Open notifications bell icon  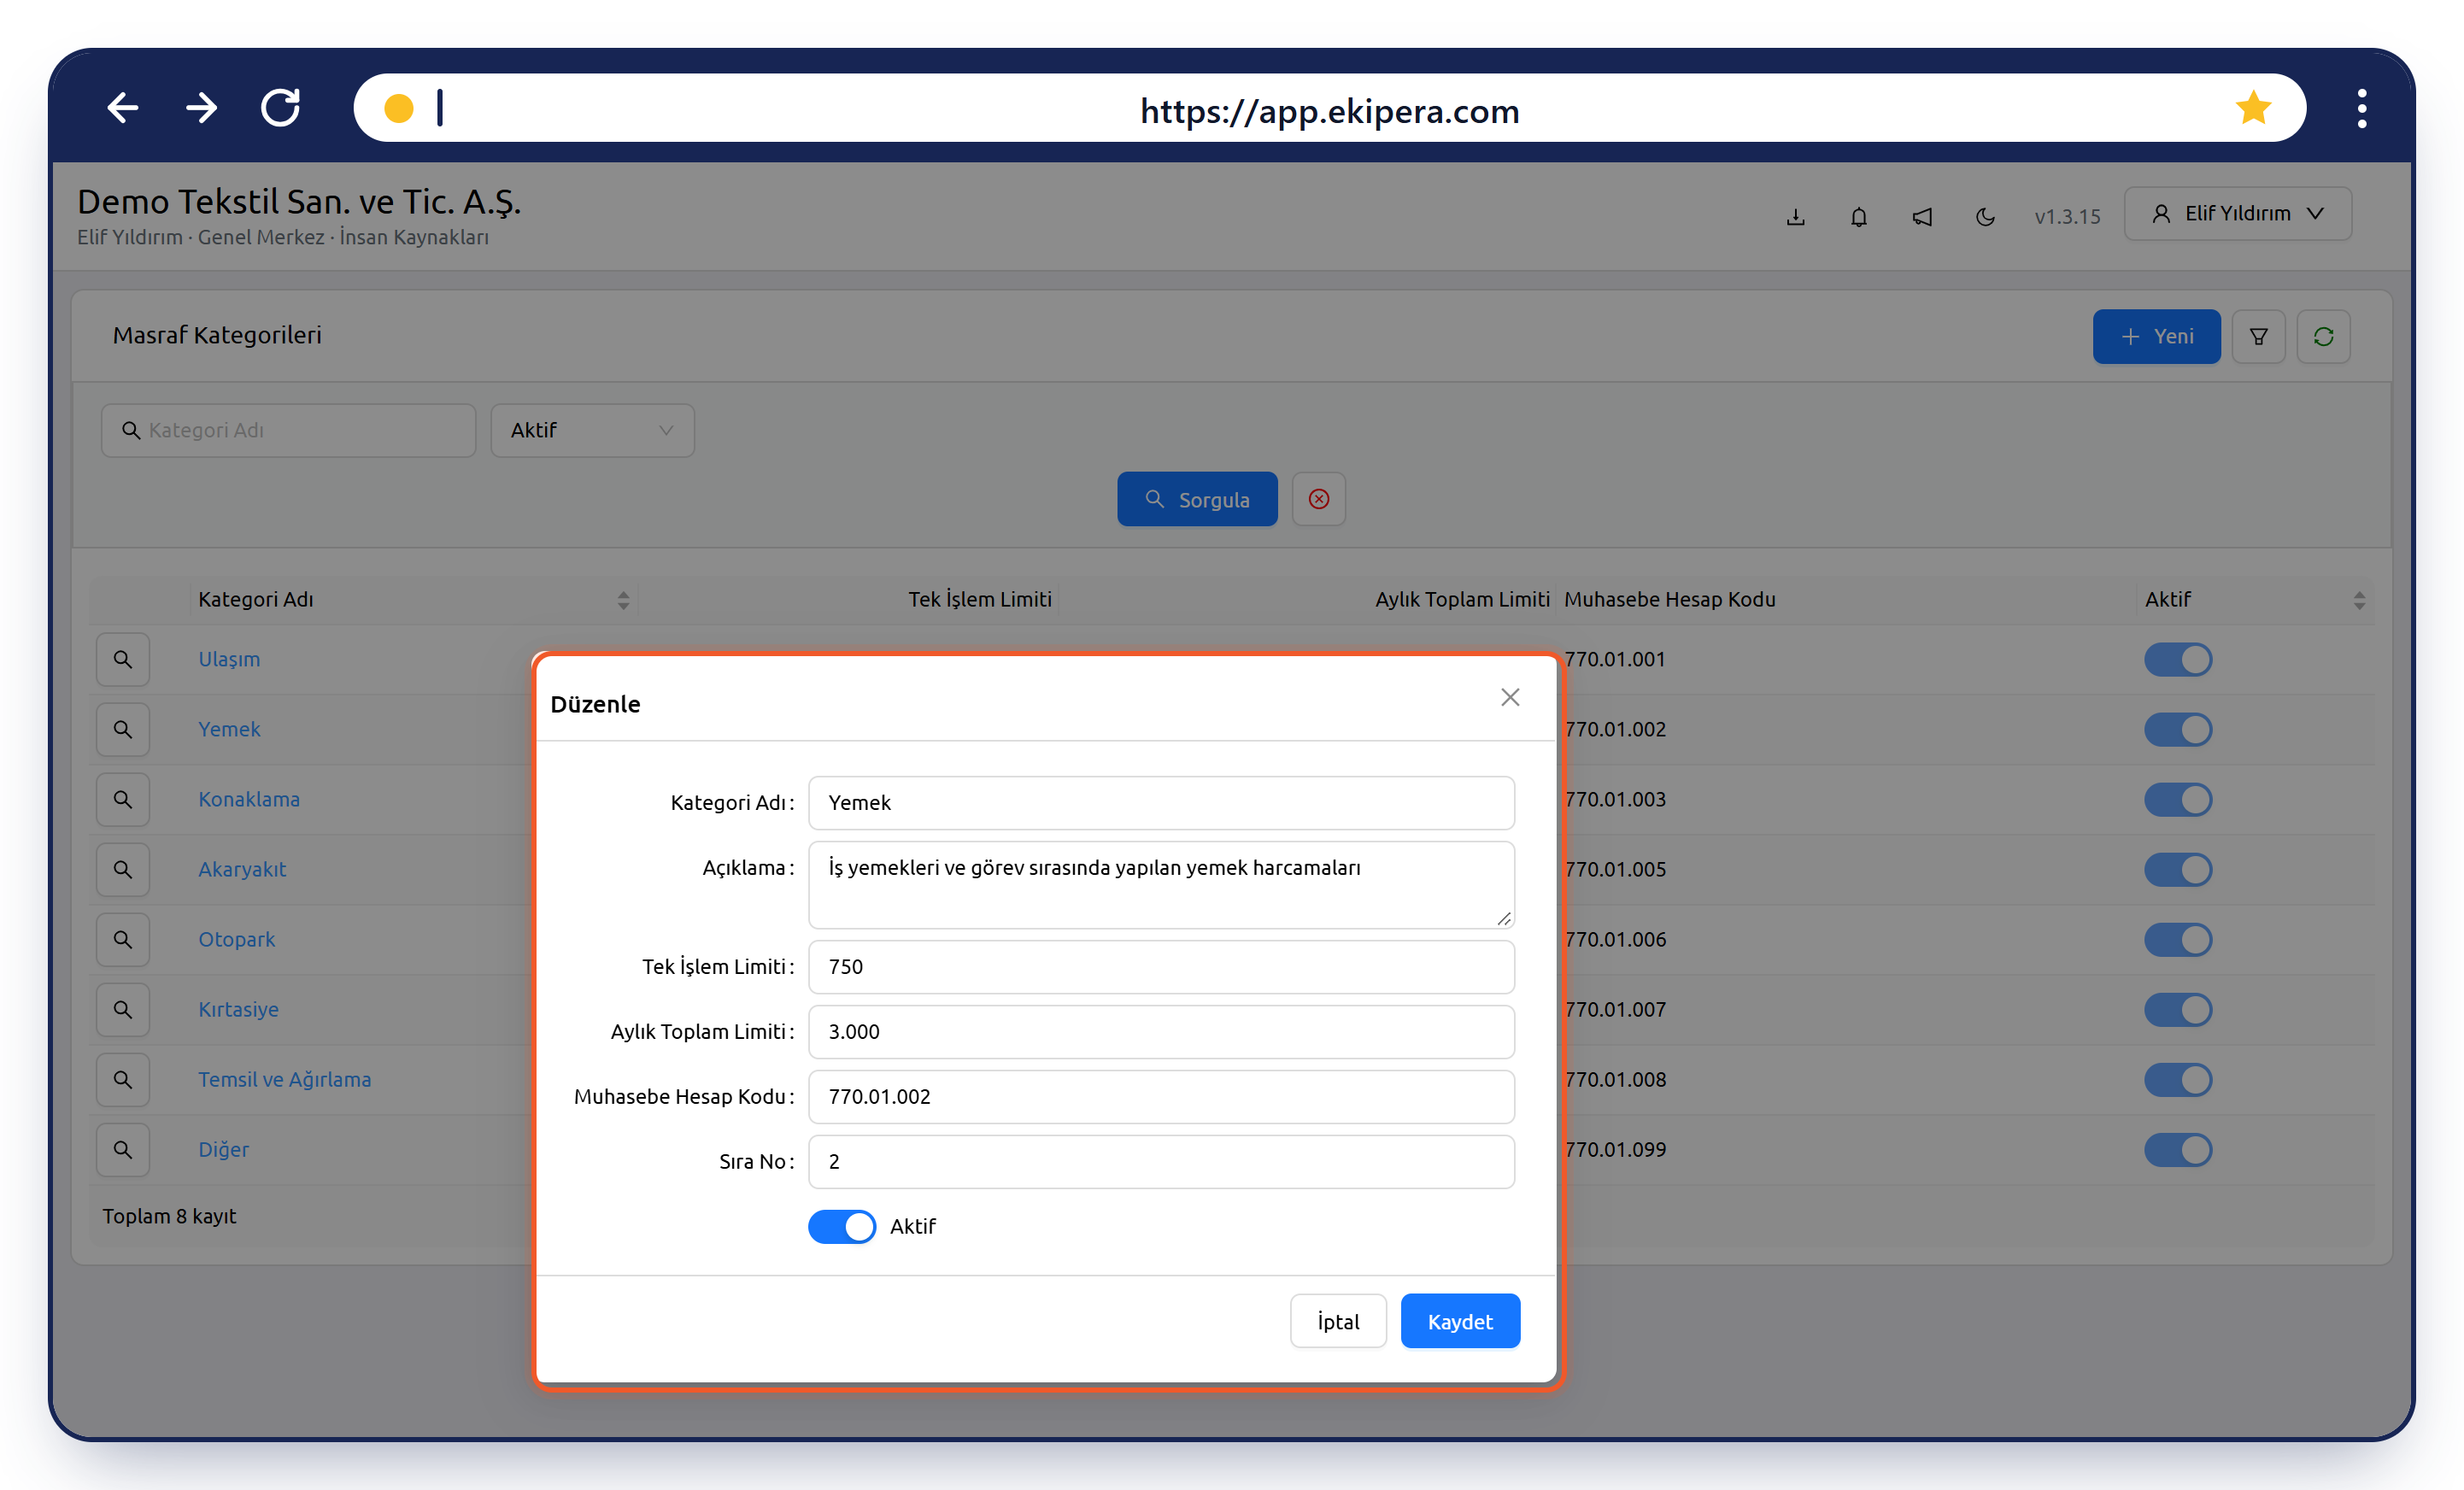(1859, 216)
